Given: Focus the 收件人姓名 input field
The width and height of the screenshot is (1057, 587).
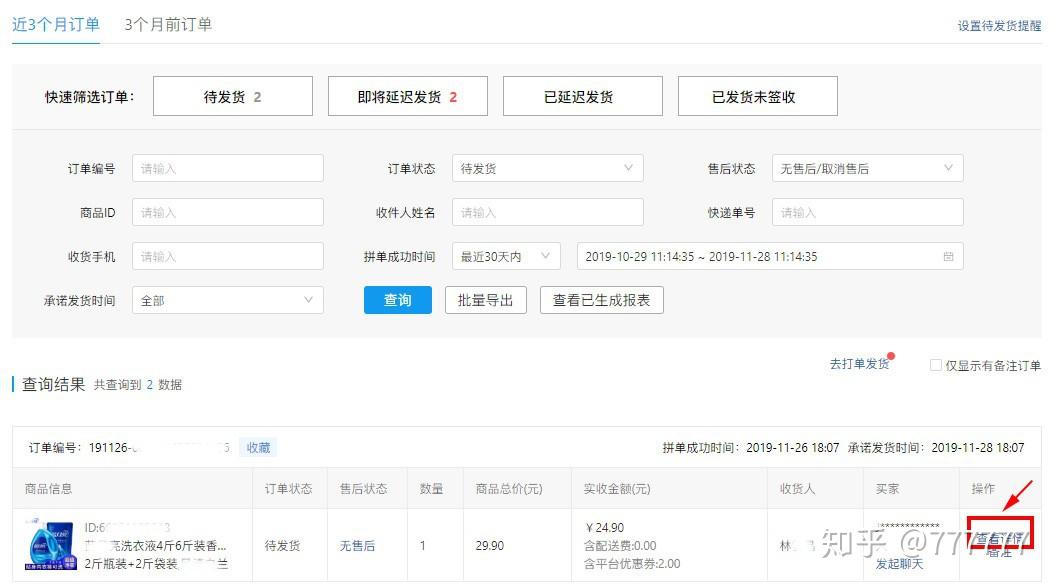Looking at the screenshot, I should (547, 212).
